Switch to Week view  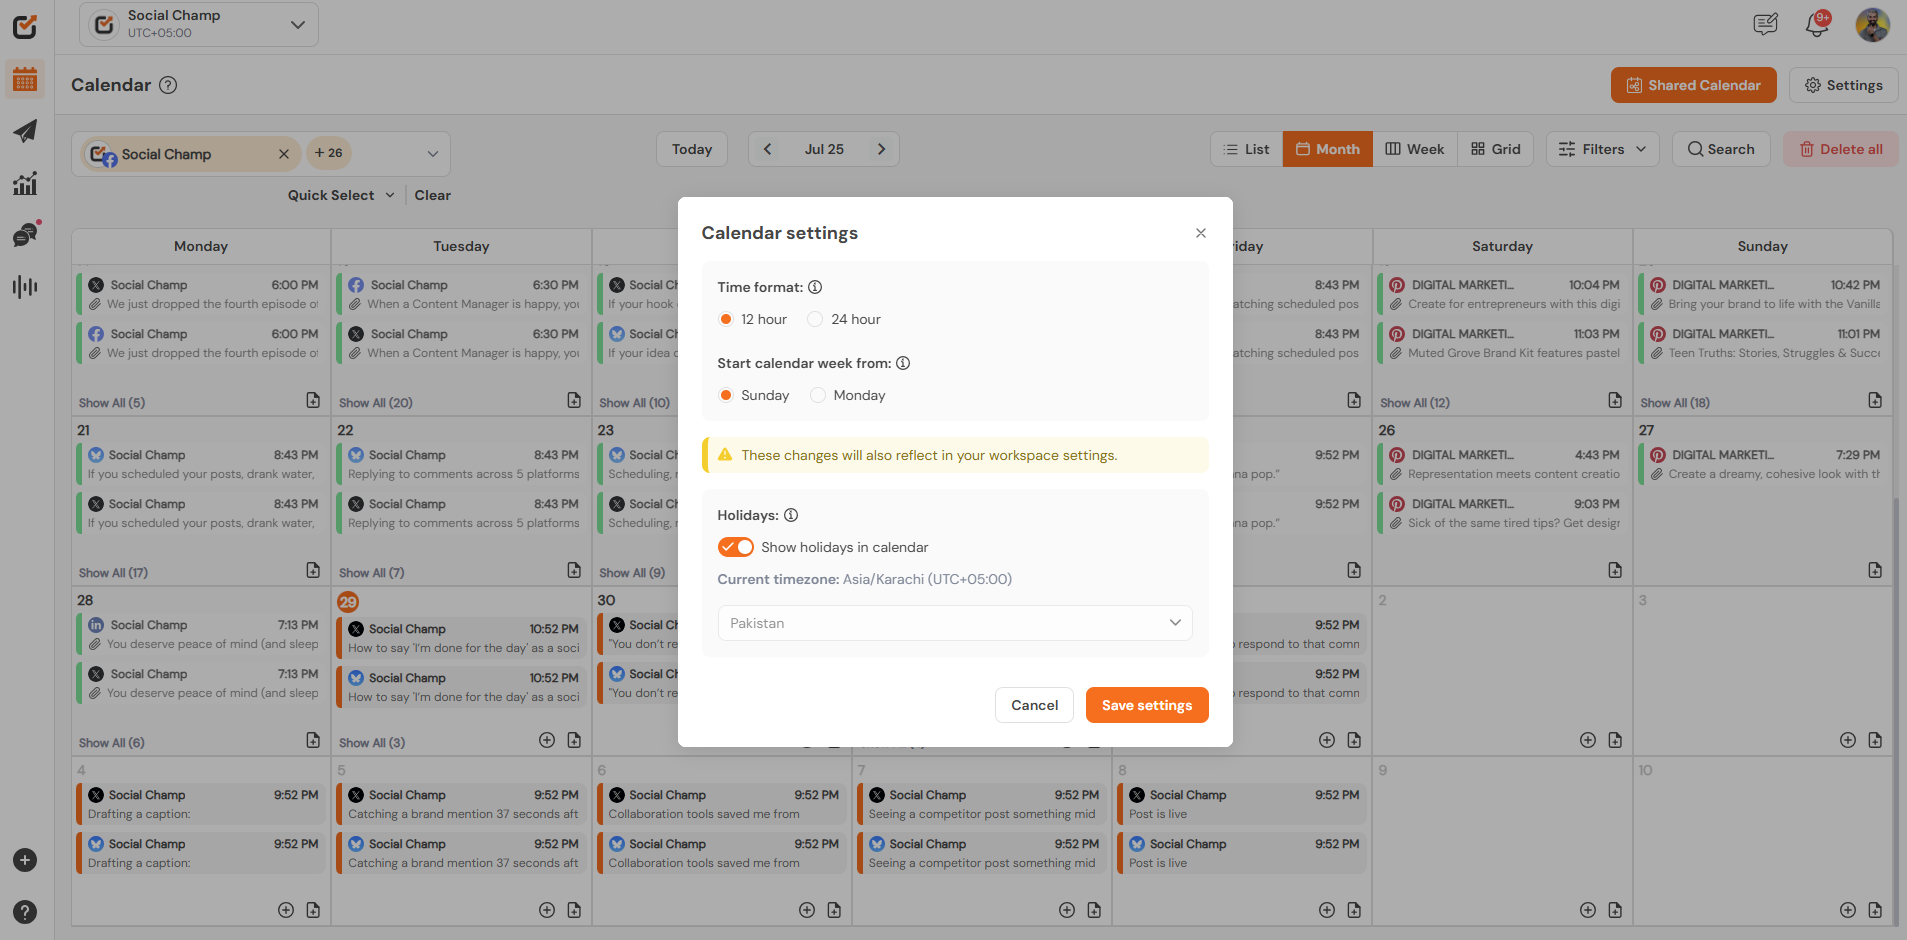pyautogui.click(x=1414, y=149)
